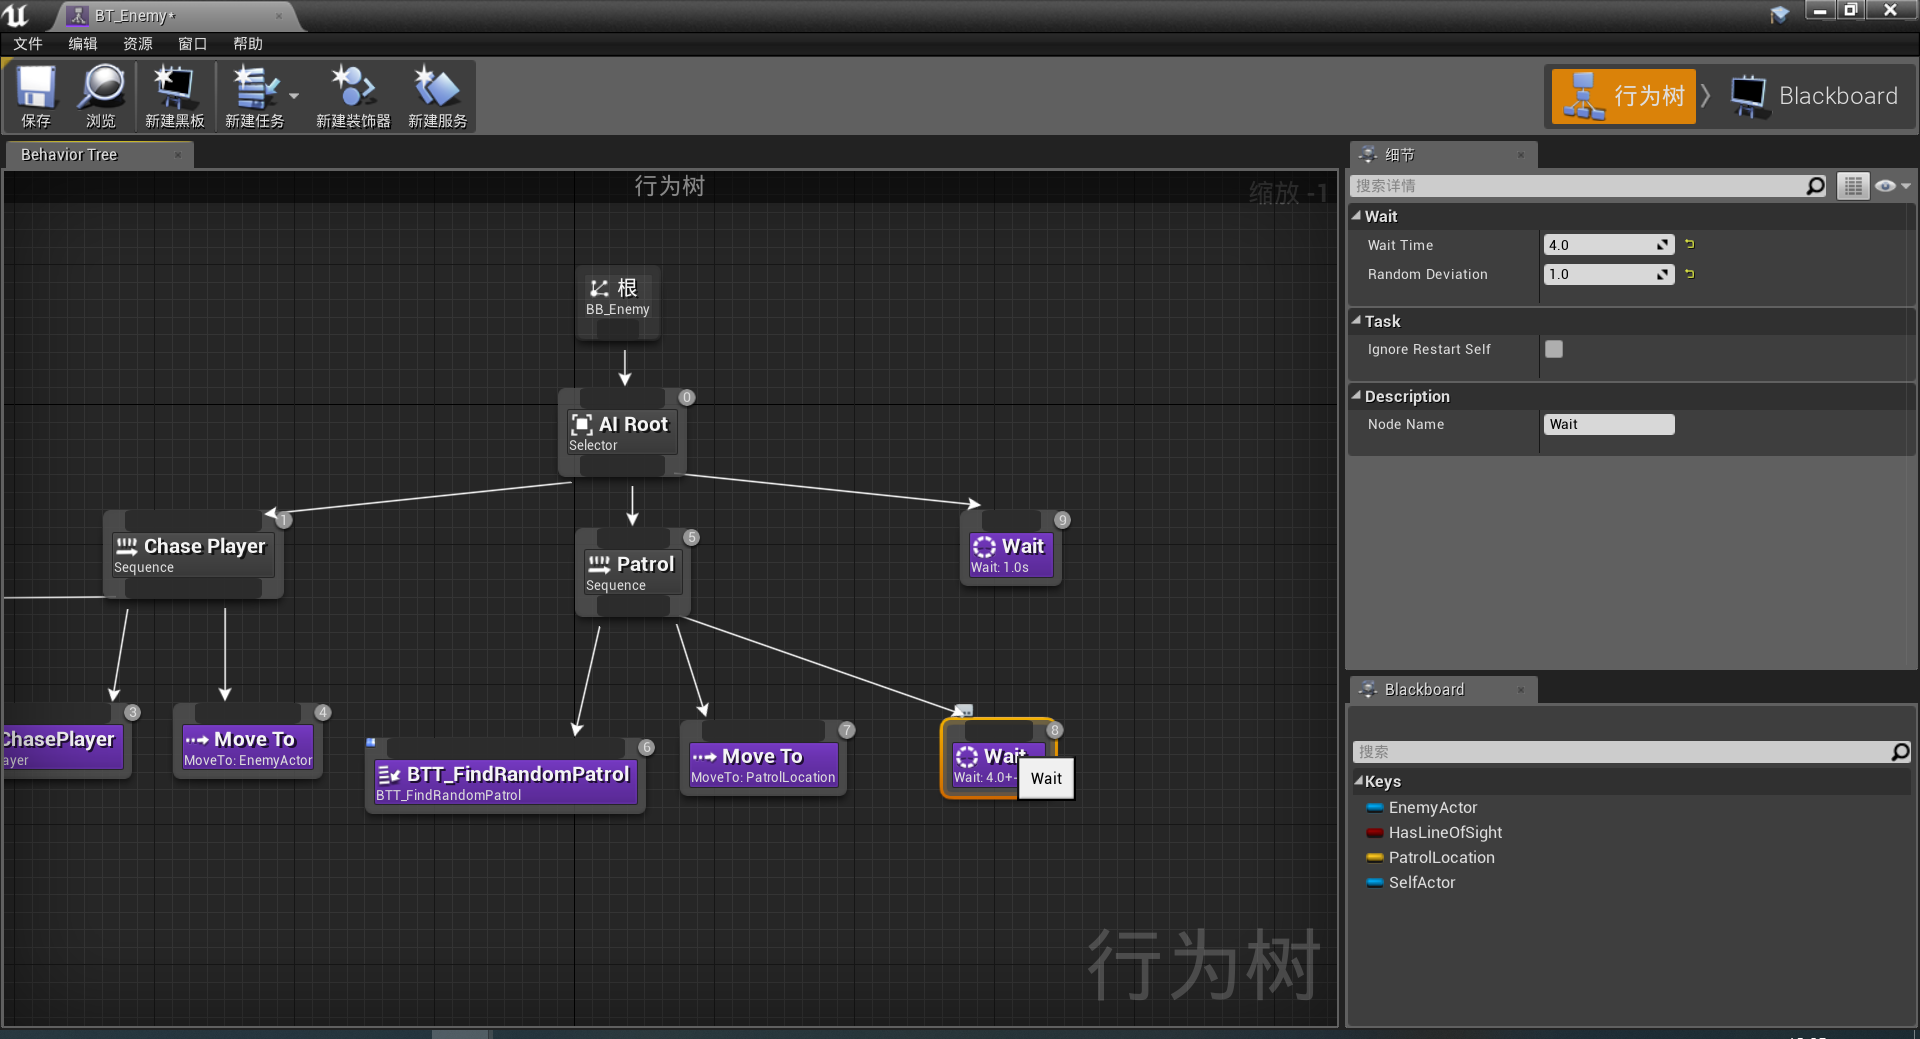Open the 帮助 menu
Image resolution: width=1920 pixels, height=1039 pixels.
248,44
